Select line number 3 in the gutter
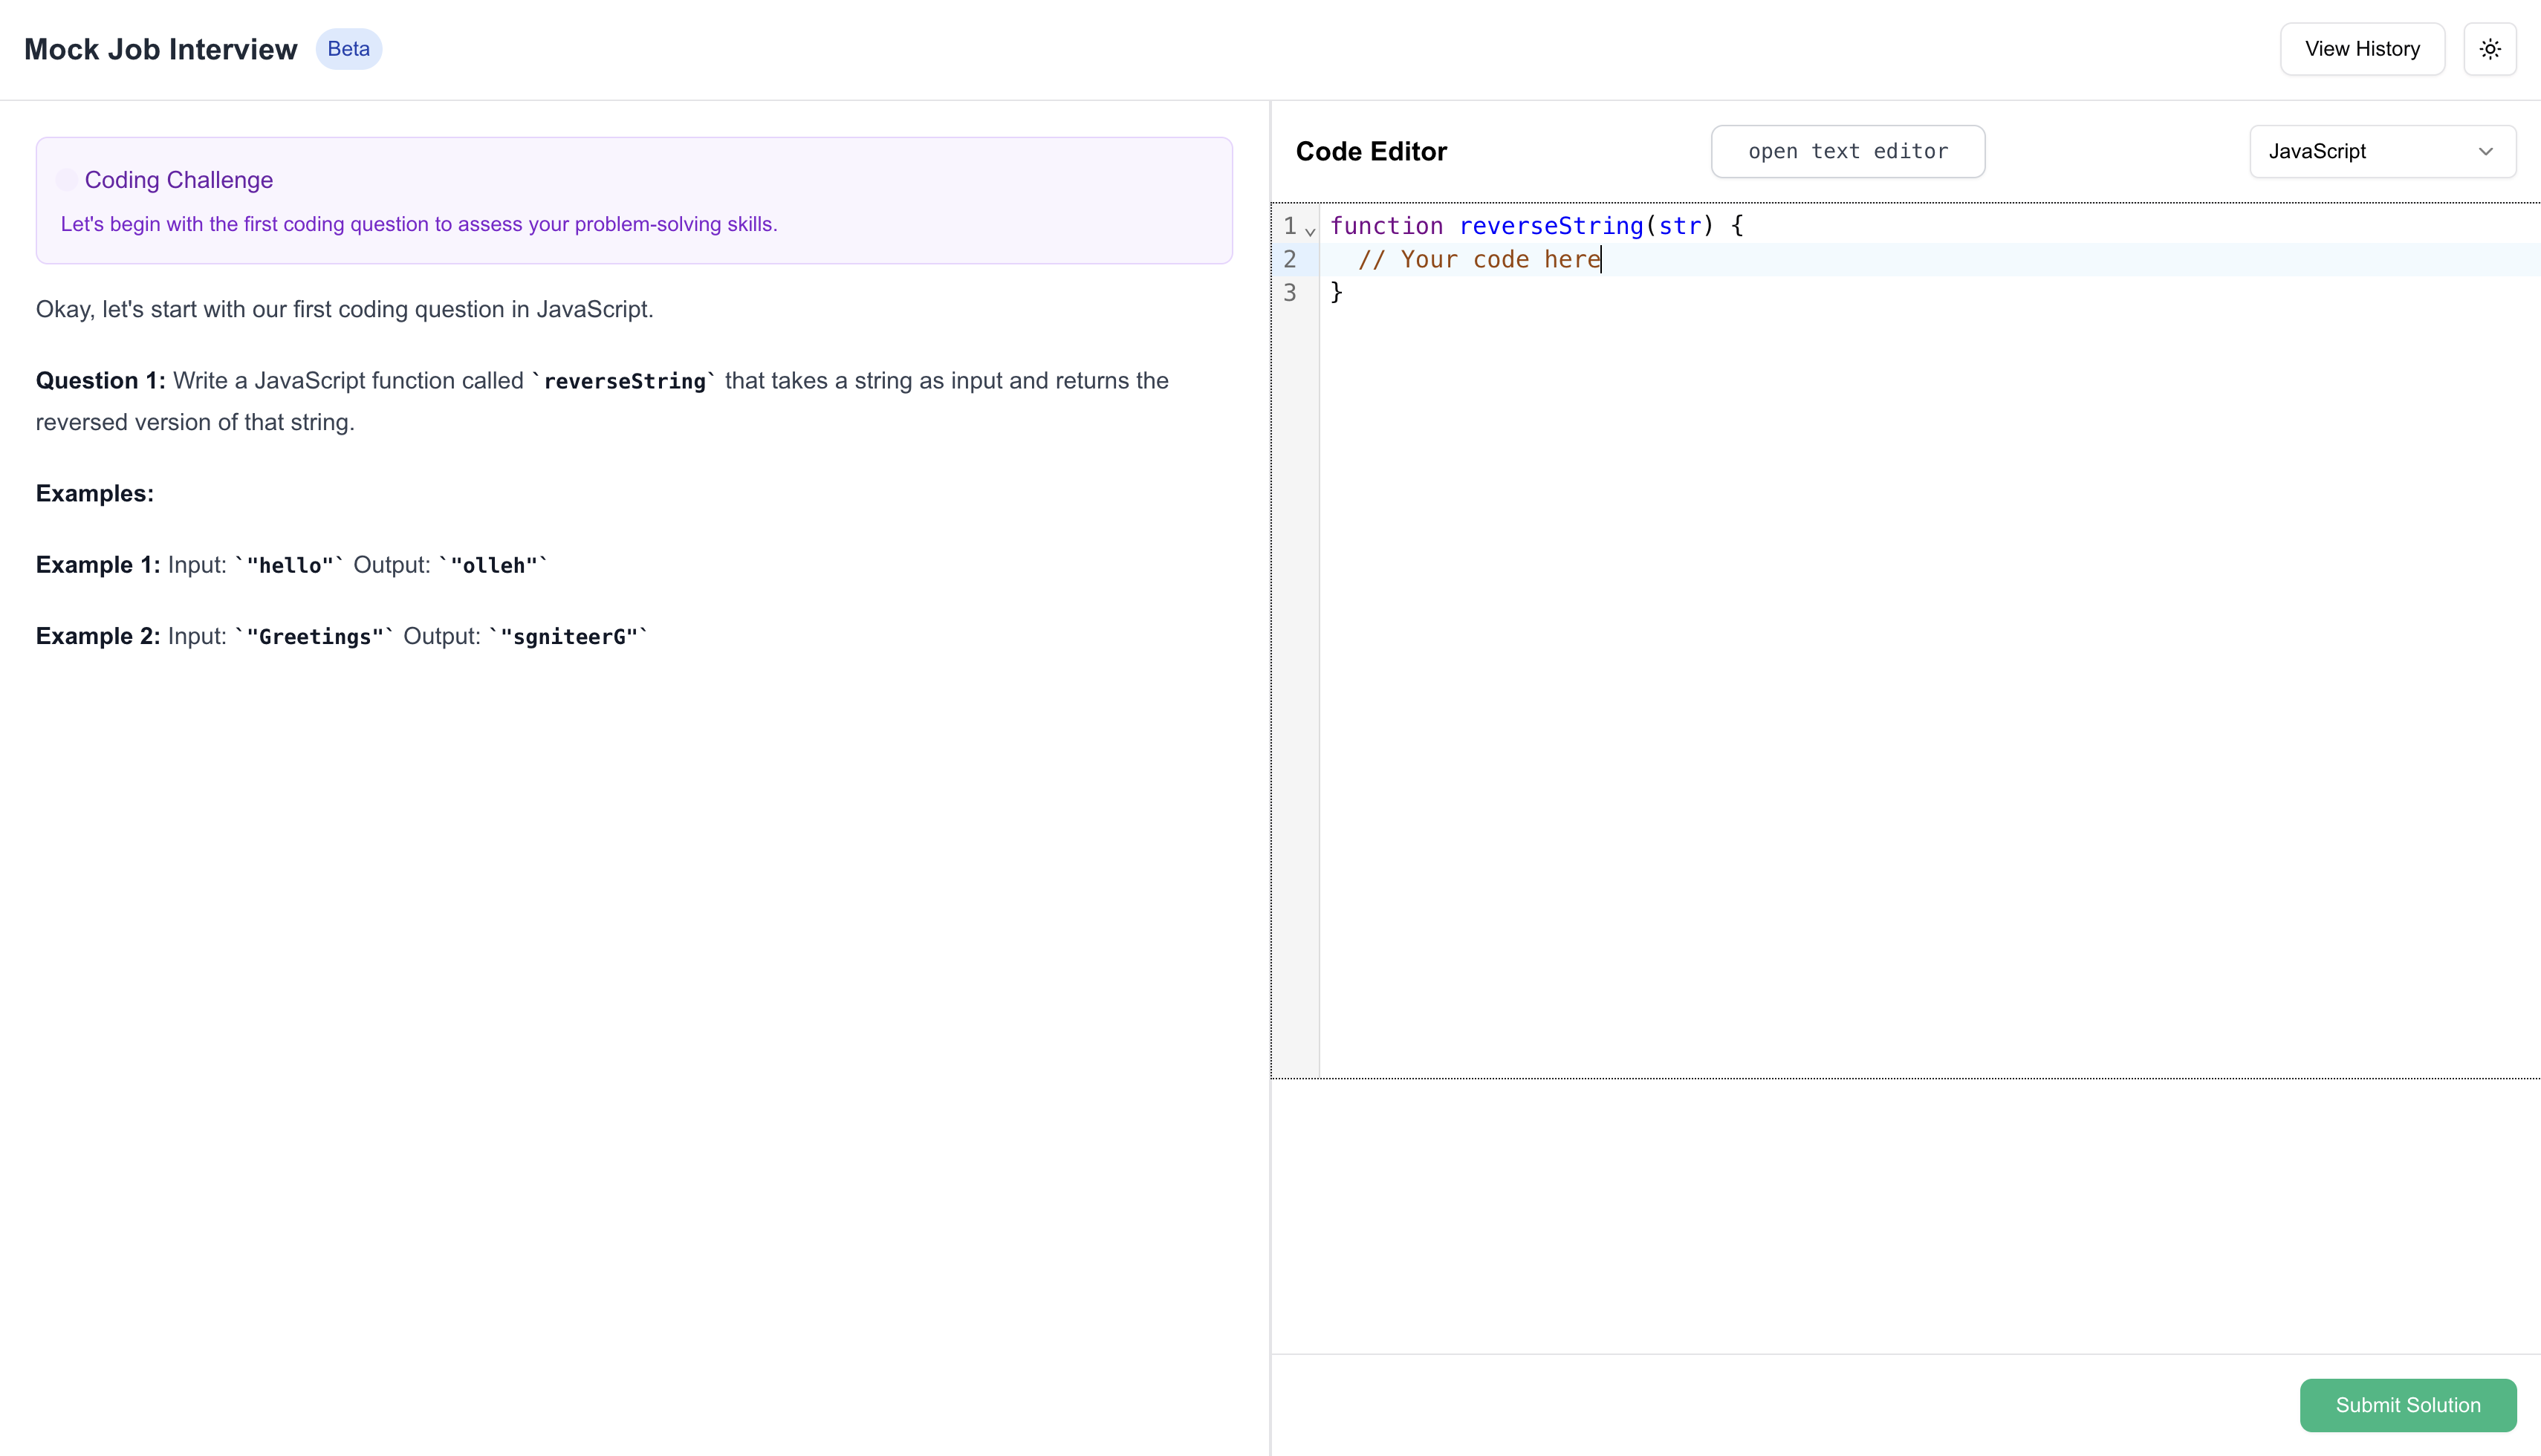2541x1456 pixels. [1289, 293]
